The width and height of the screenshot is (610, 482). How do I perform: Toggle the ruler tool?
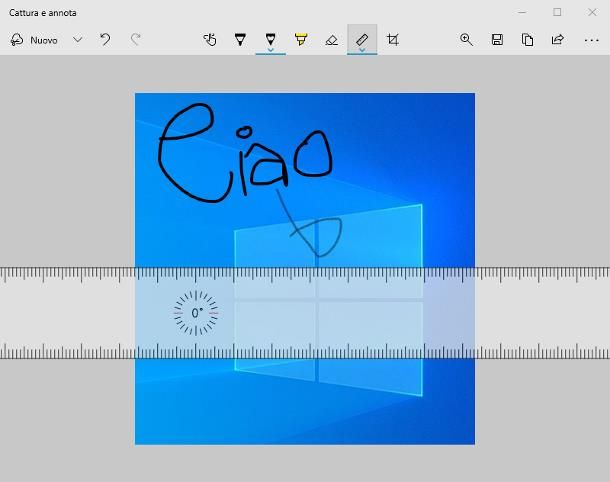tap(362, 39)
